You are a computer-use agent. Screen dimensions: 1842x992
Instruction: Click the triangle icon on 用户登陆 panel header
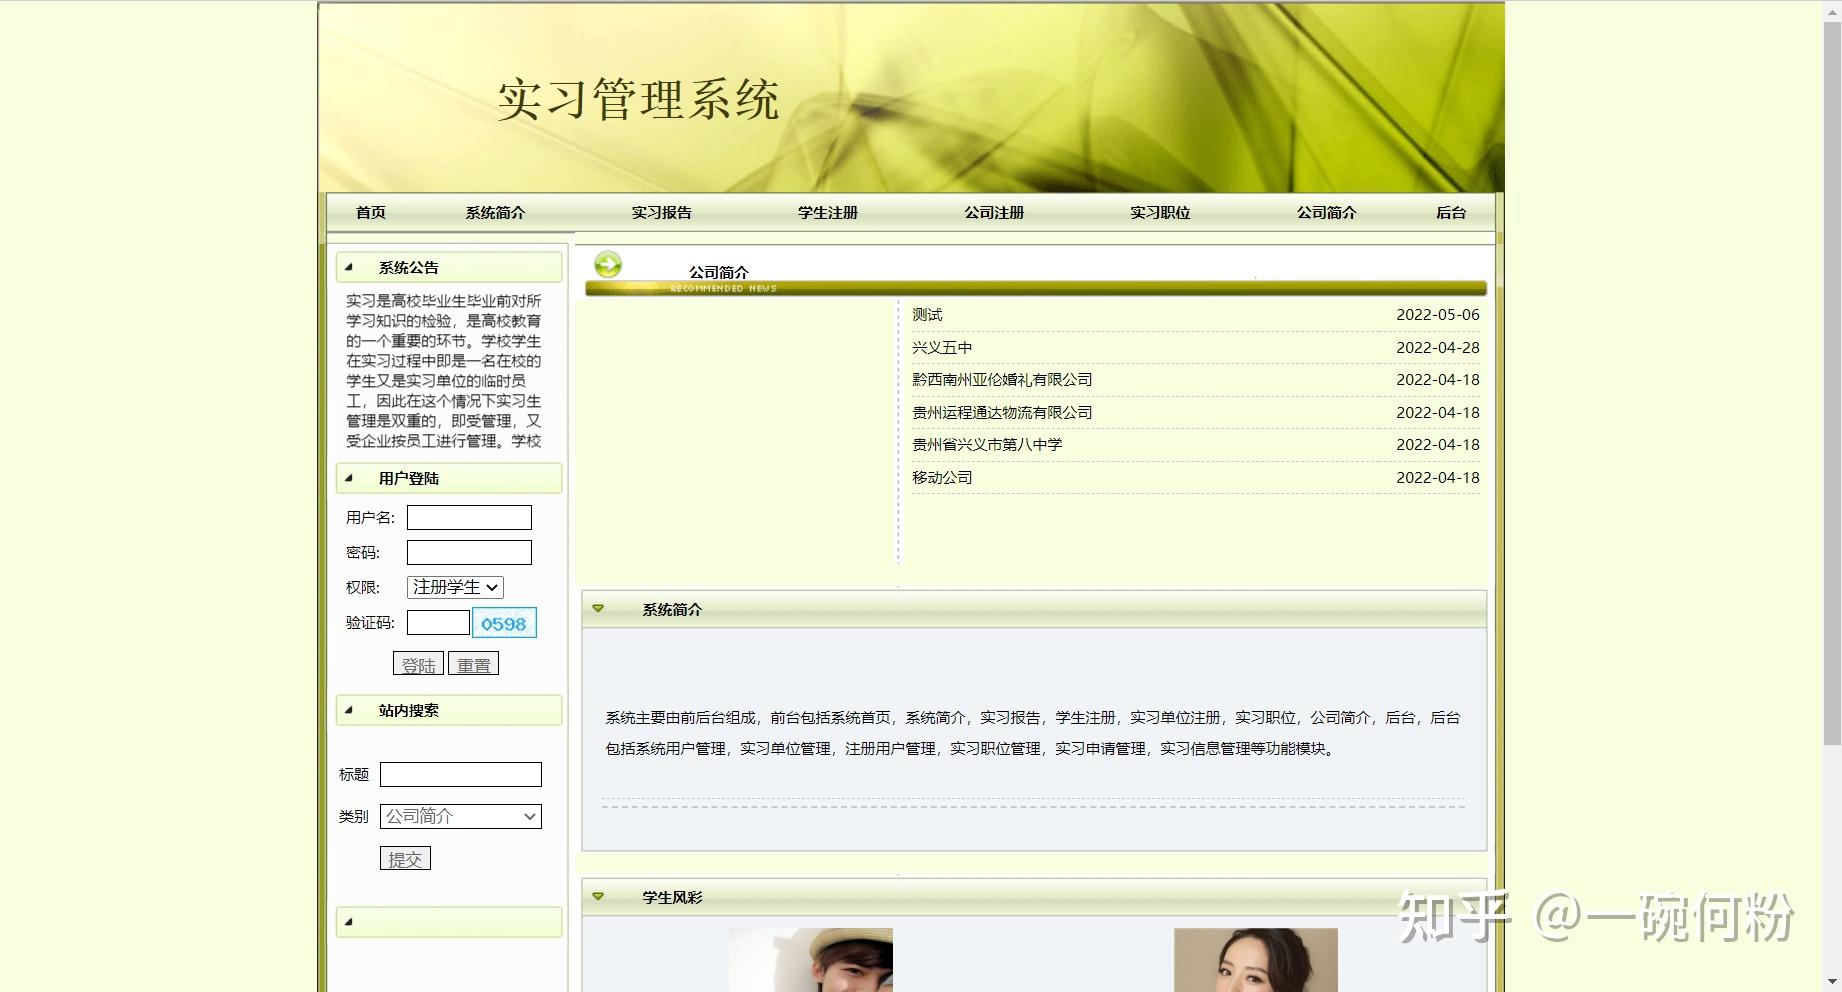tap(348, 479)
